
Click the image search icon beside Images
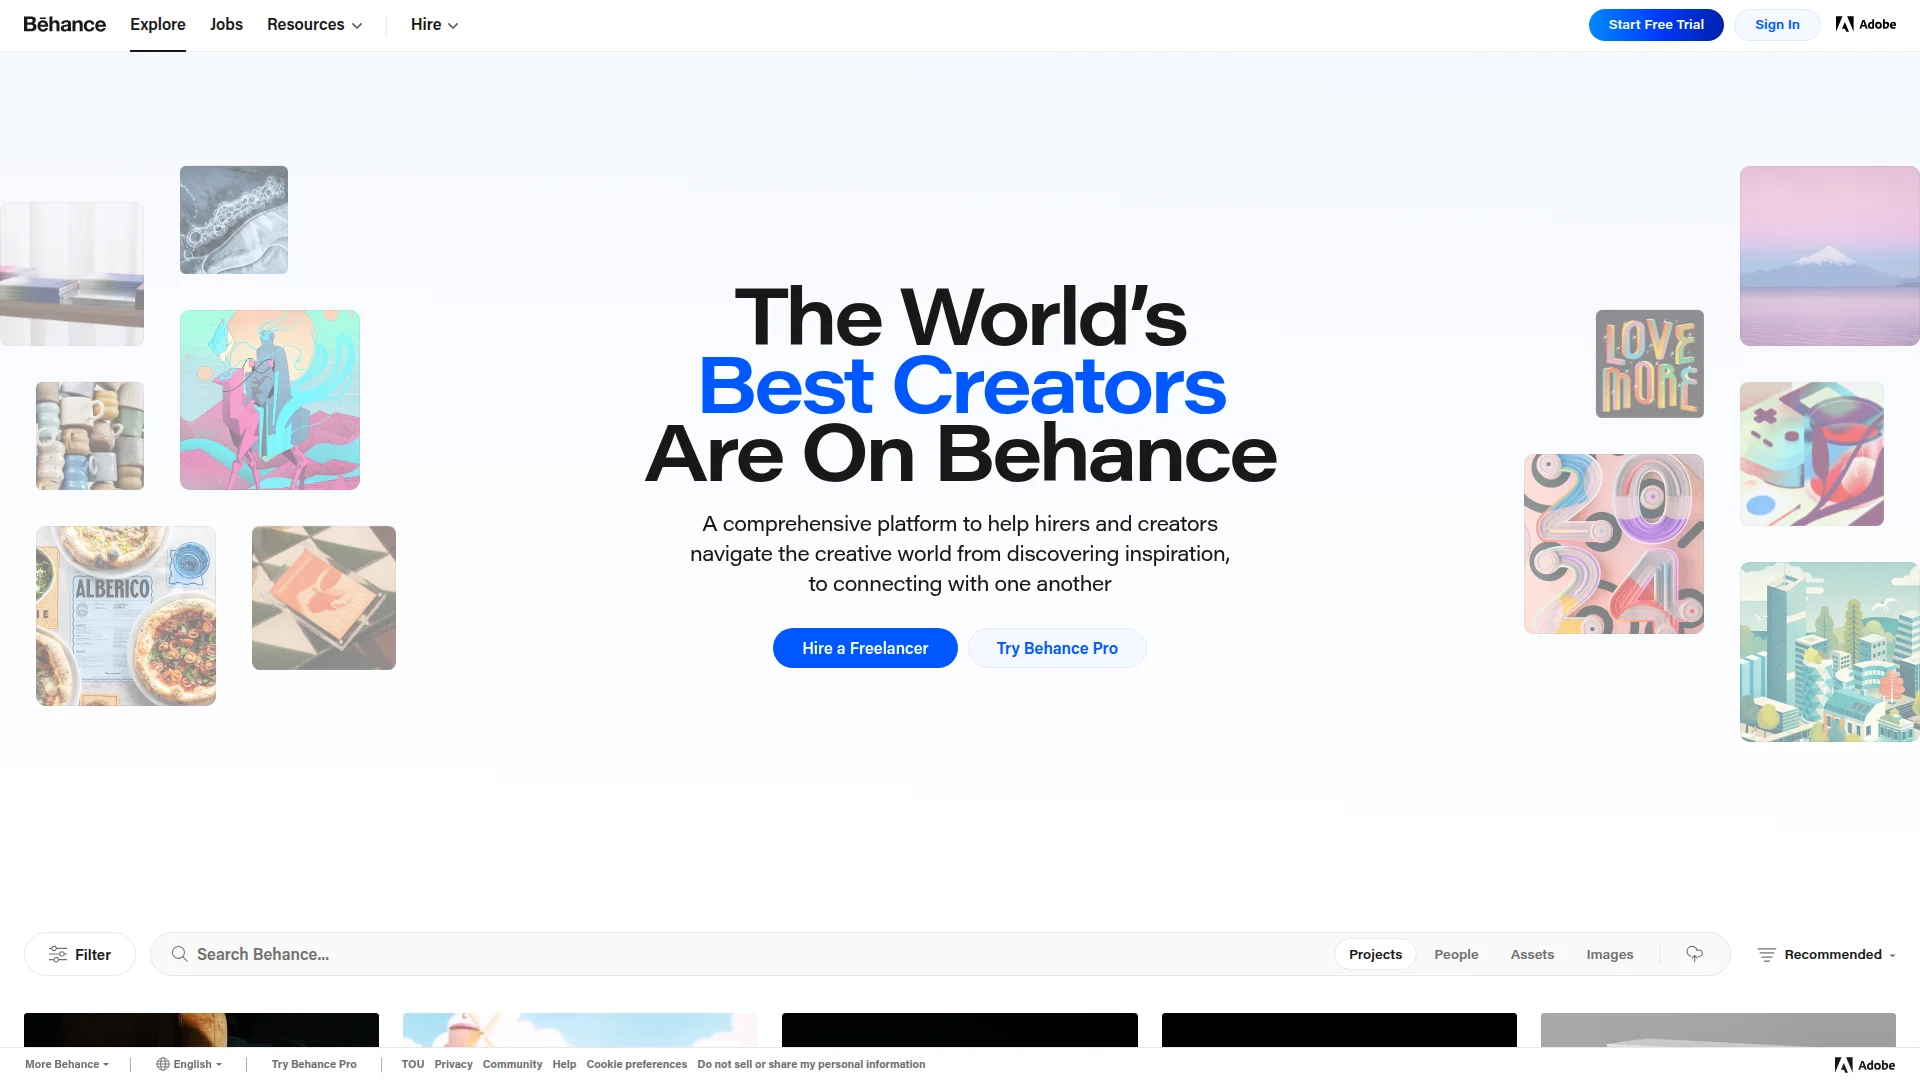tap(1694, 954)
